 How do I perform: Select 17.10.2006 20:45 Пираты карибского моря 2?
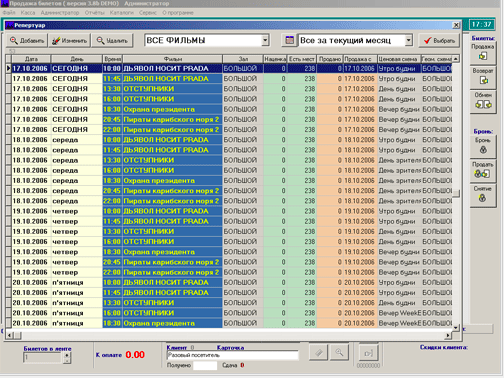click(232, 119)
